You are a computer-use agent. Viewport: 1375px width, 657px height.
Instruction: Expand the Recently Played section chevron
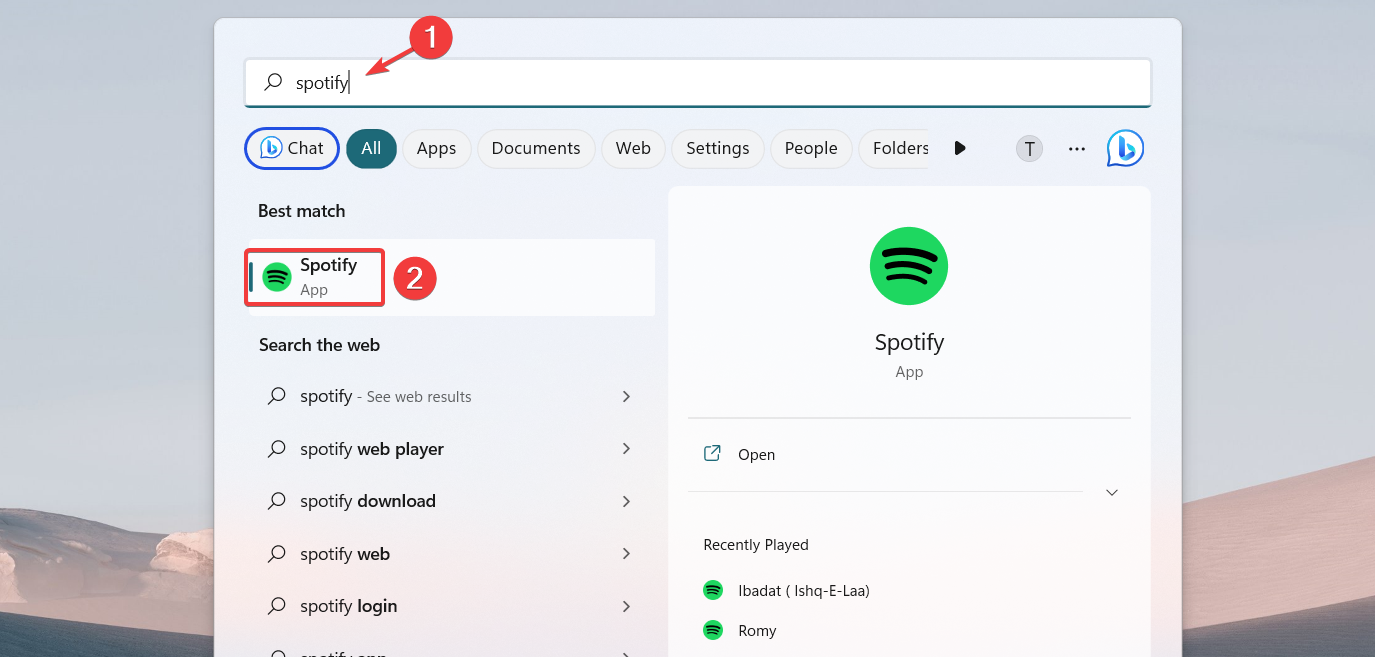point(1111,492)
